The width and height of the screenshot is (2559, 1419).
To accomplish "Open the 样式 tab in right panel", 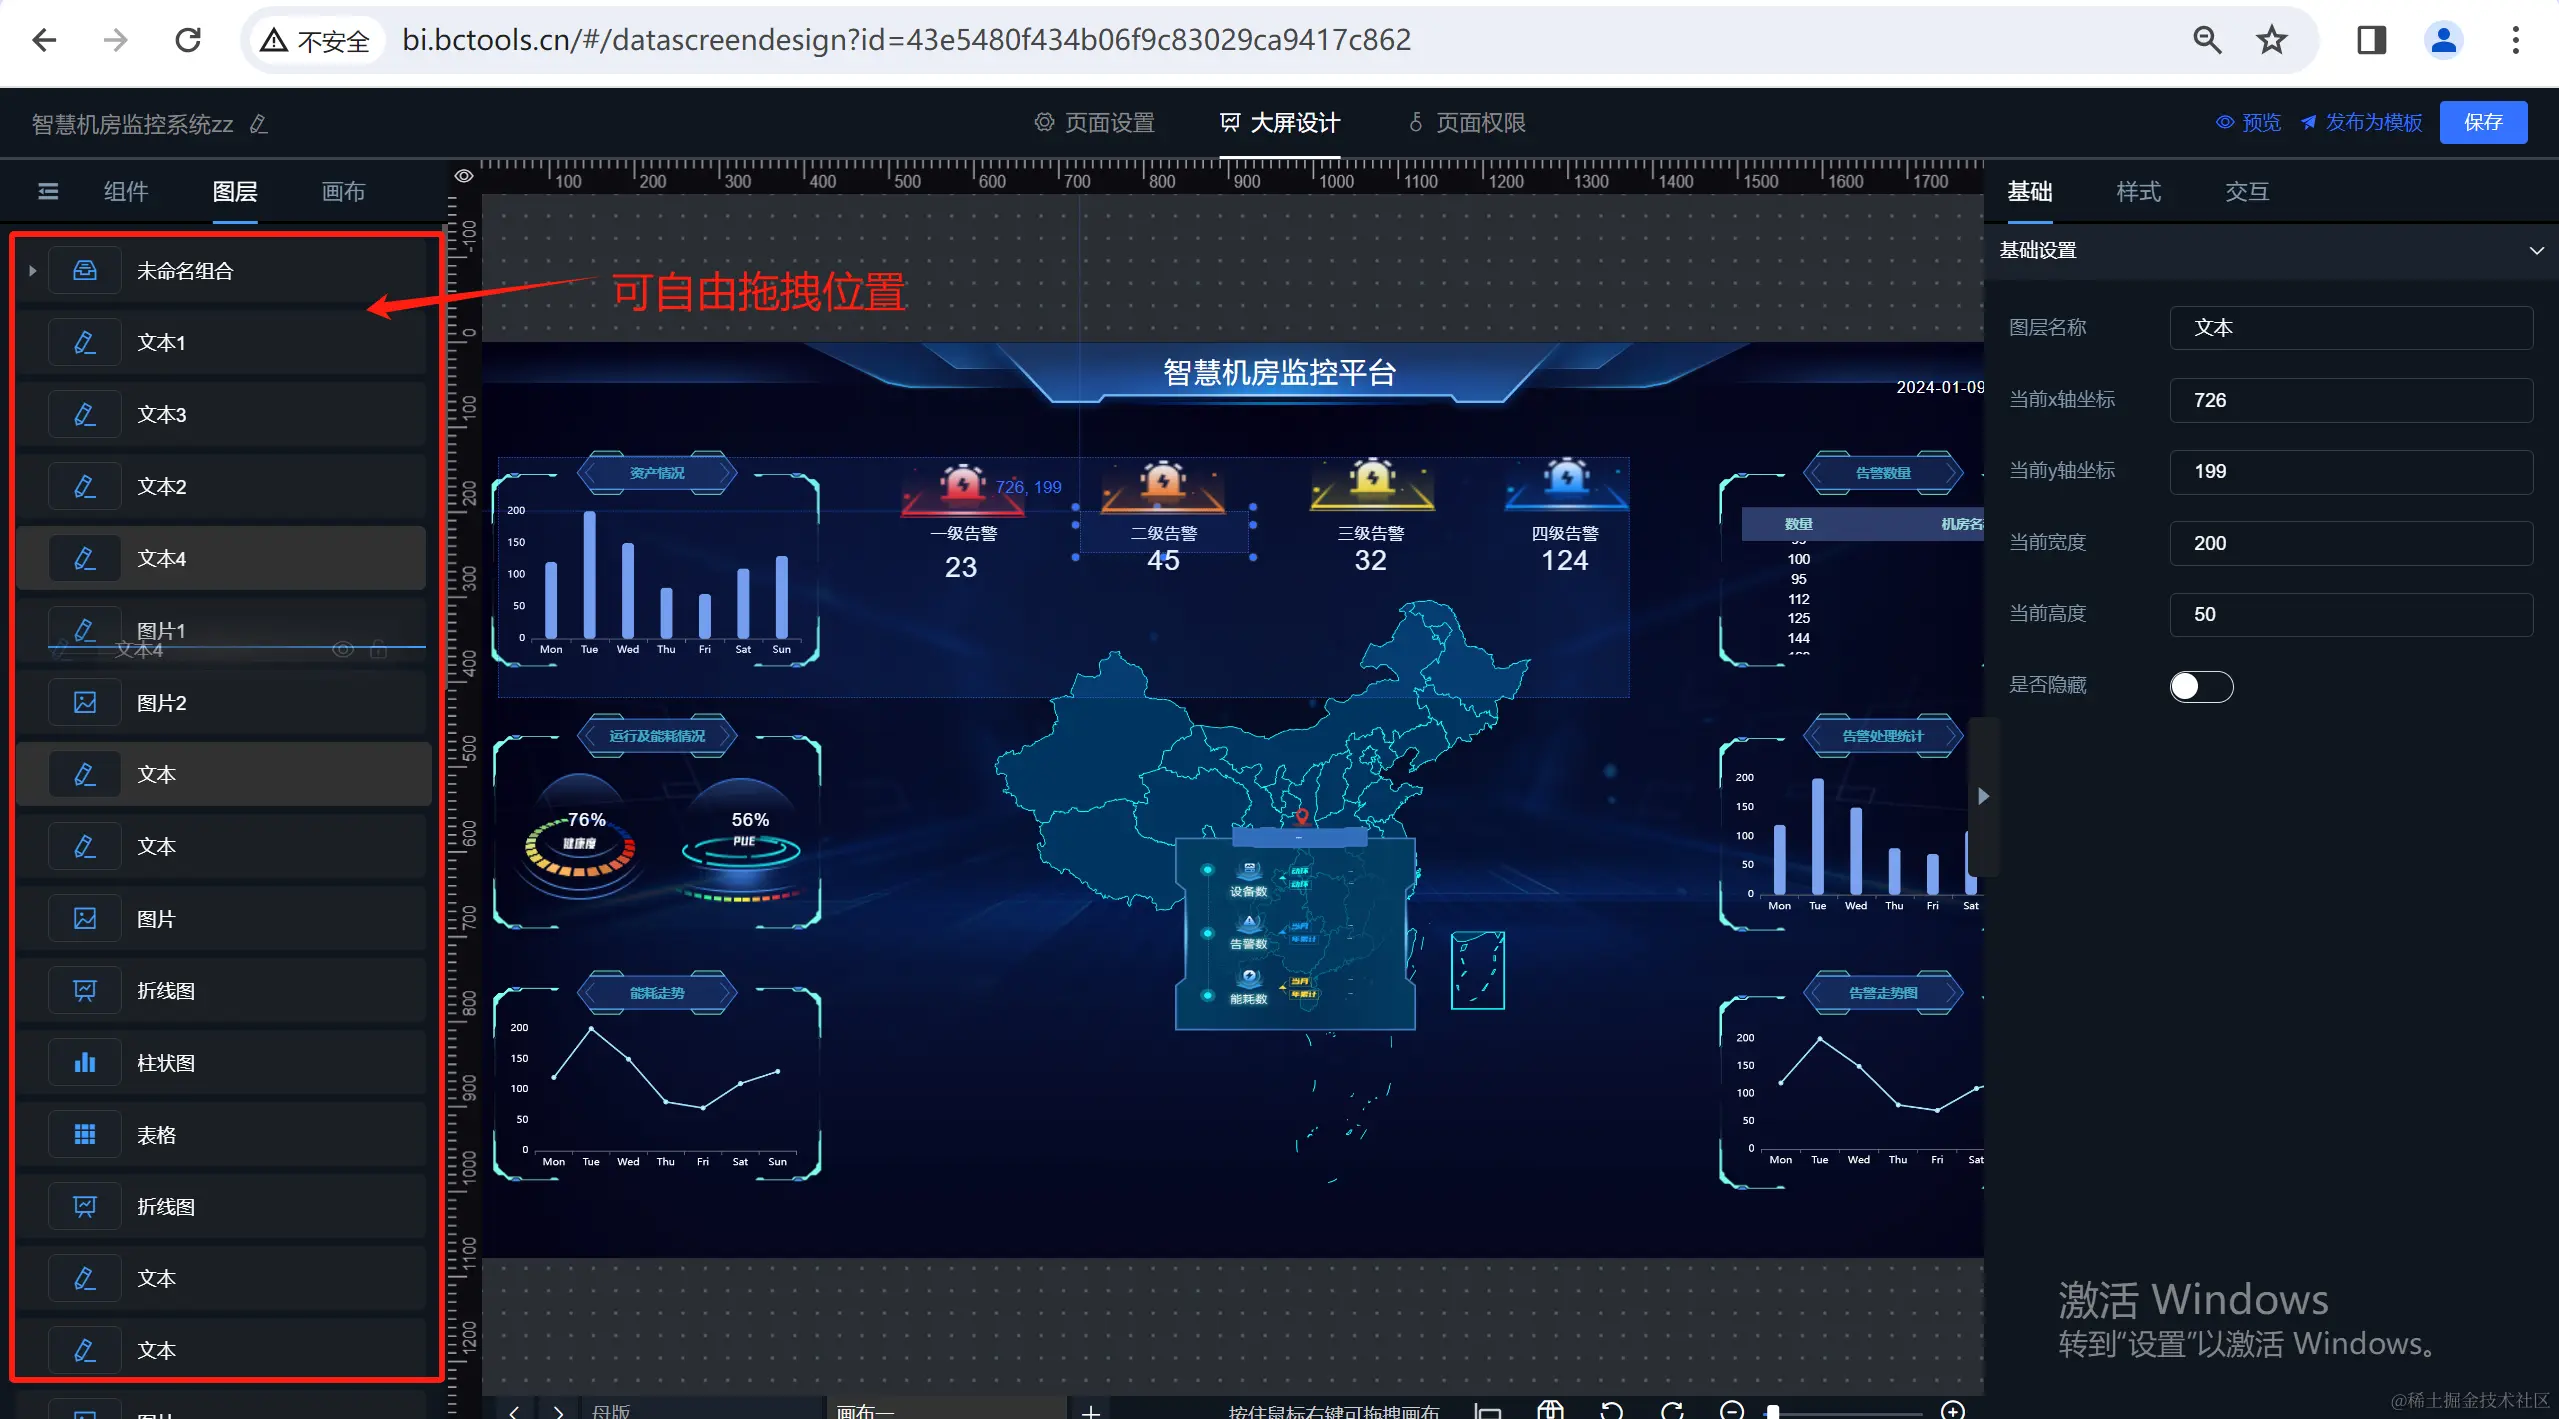I will pos(2138,191).
